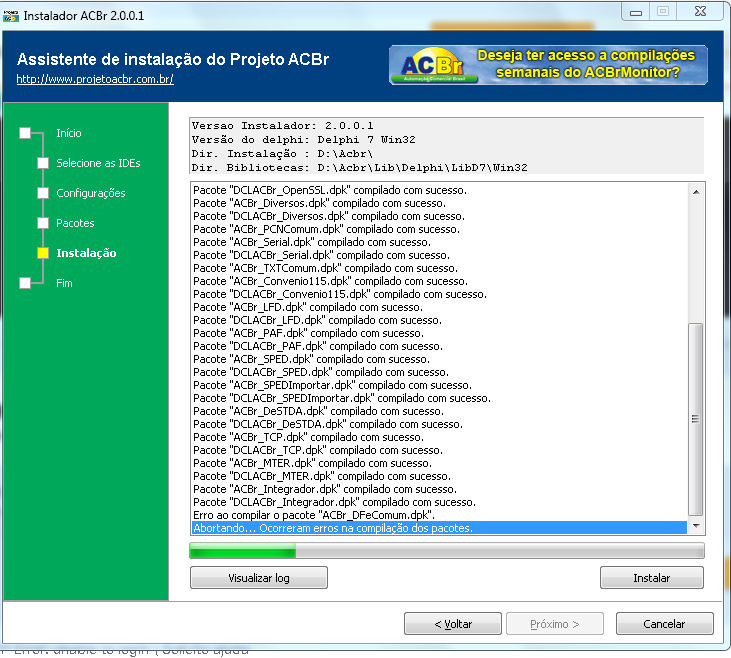
Task: Select the DCLACBr_DeSTDA.dpk log line
Action: 439,424
